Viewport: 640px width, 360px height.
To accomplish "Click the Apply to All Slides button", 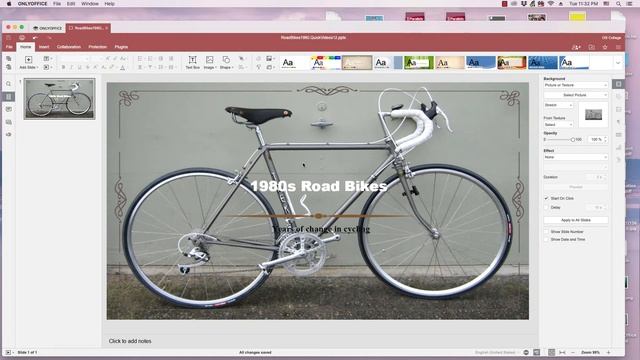I will point(576,220).
